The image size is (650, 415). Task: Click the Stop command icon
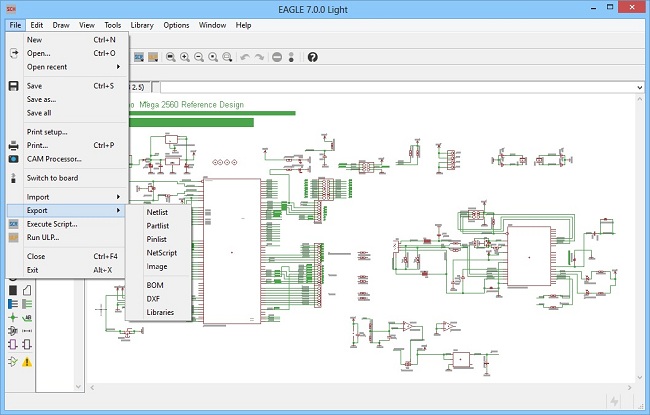pyautogui.click(x=277, y=57)
